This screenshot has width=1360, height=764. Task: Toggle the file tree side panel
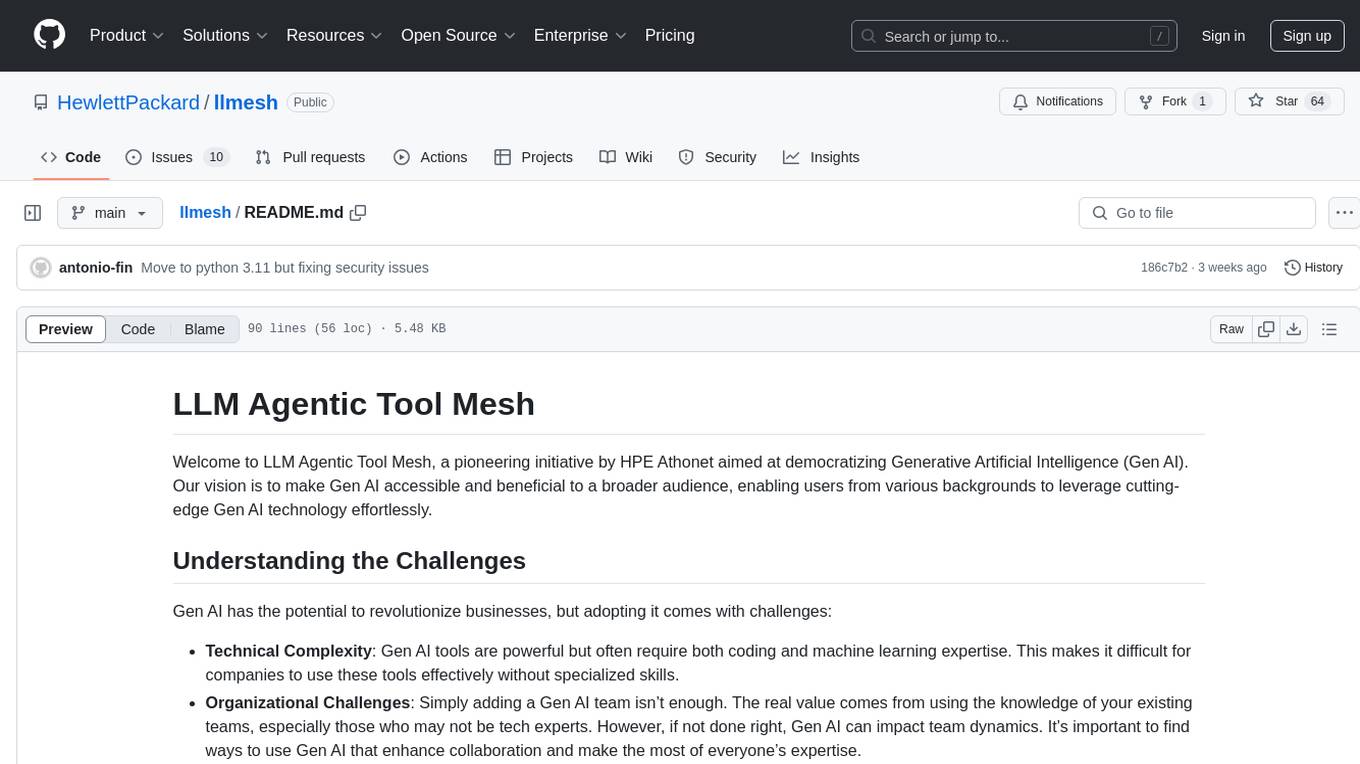[33, 213]
